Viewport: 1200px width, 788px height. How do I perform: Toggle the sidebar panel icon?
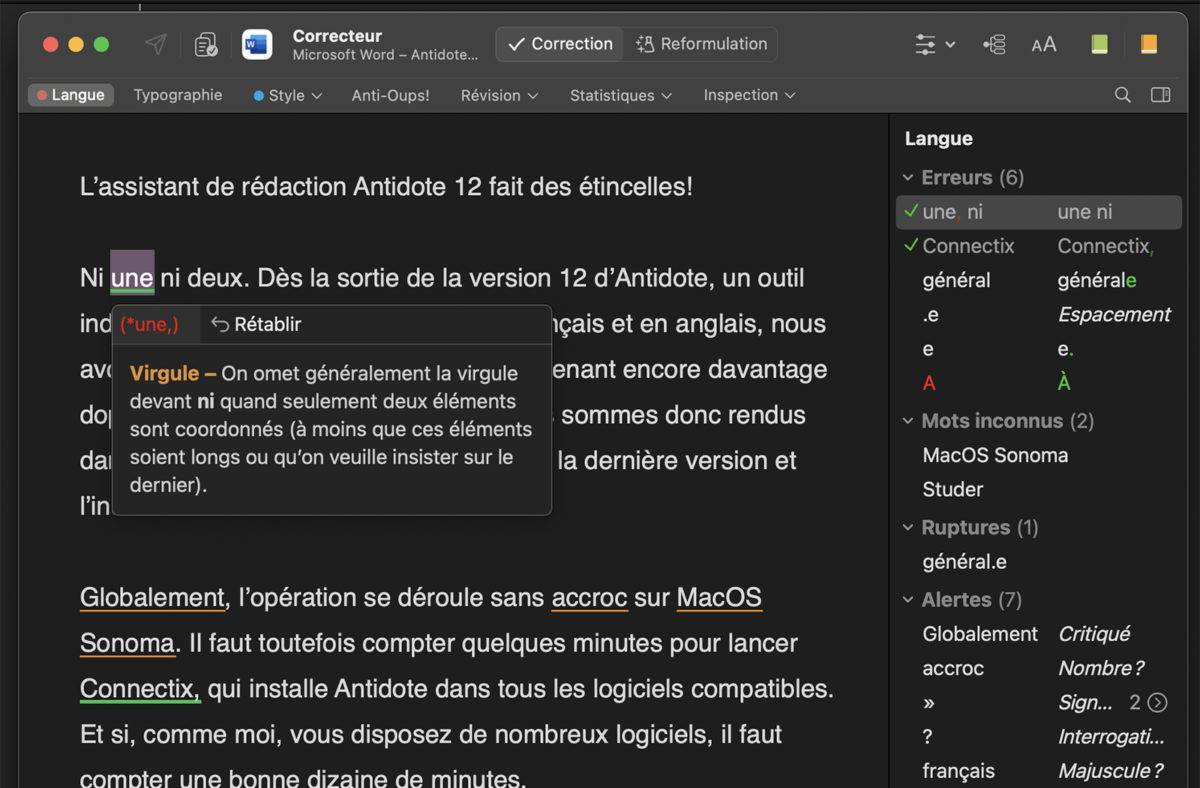tap(1161, 95)
